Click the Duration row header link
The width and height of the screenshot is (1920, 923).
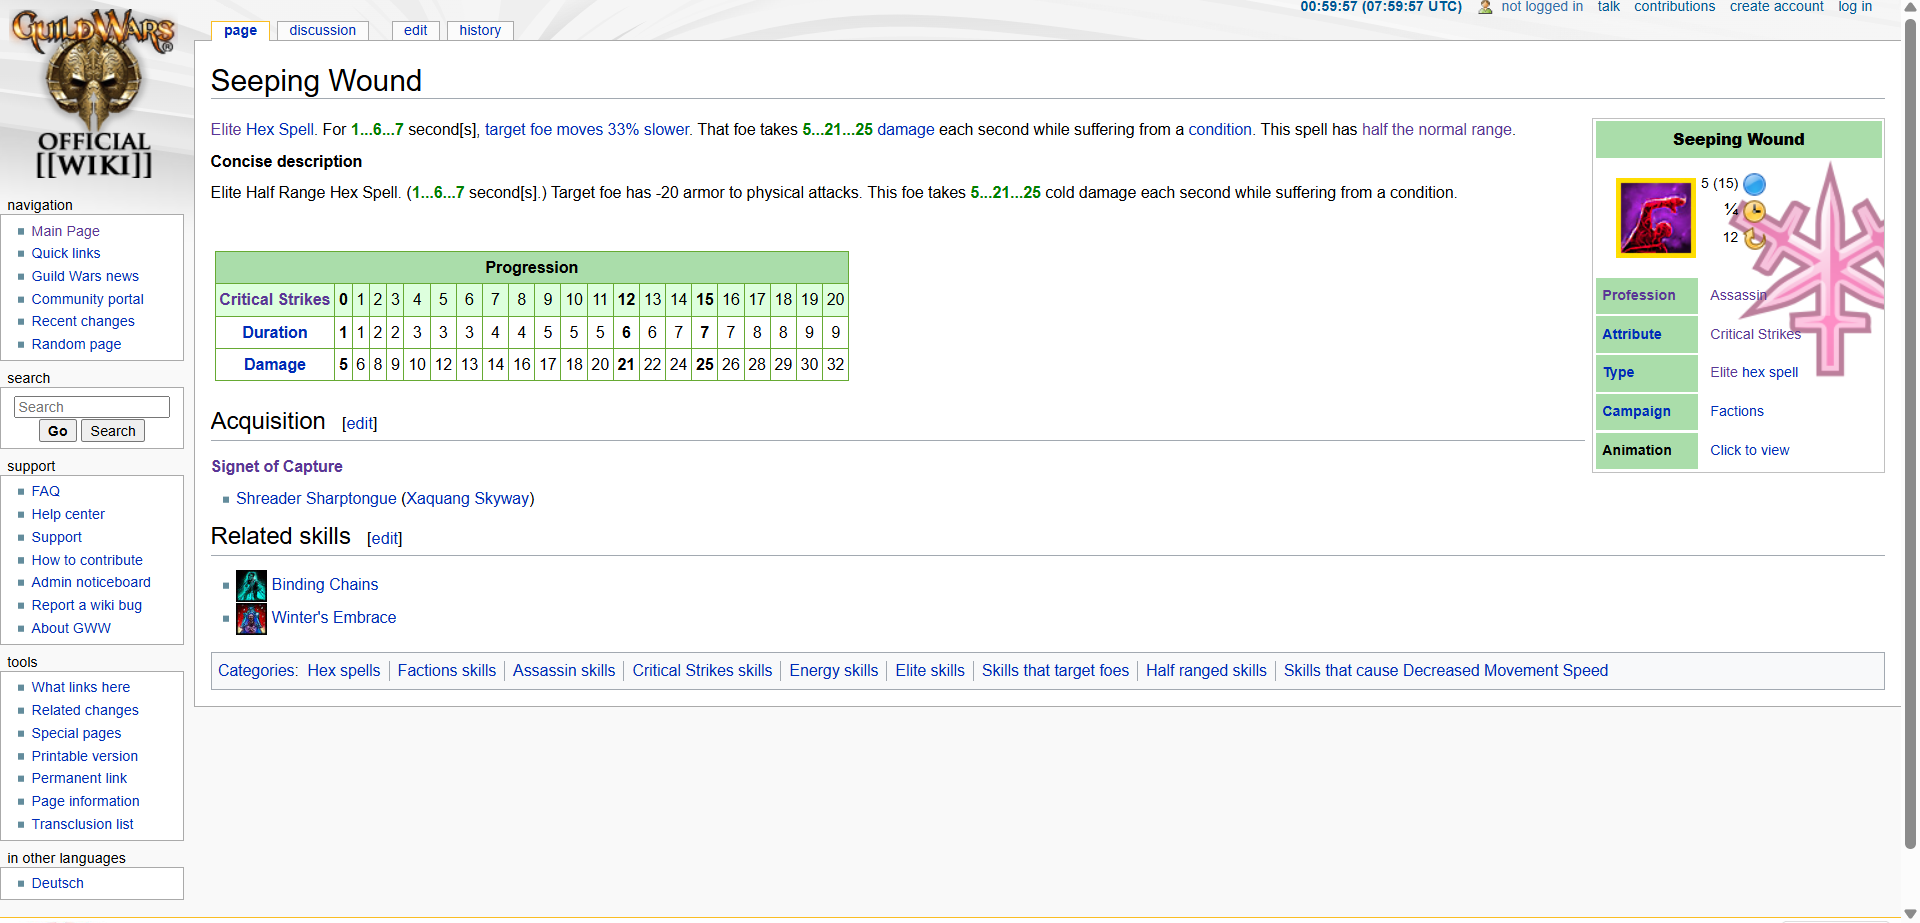275,332
